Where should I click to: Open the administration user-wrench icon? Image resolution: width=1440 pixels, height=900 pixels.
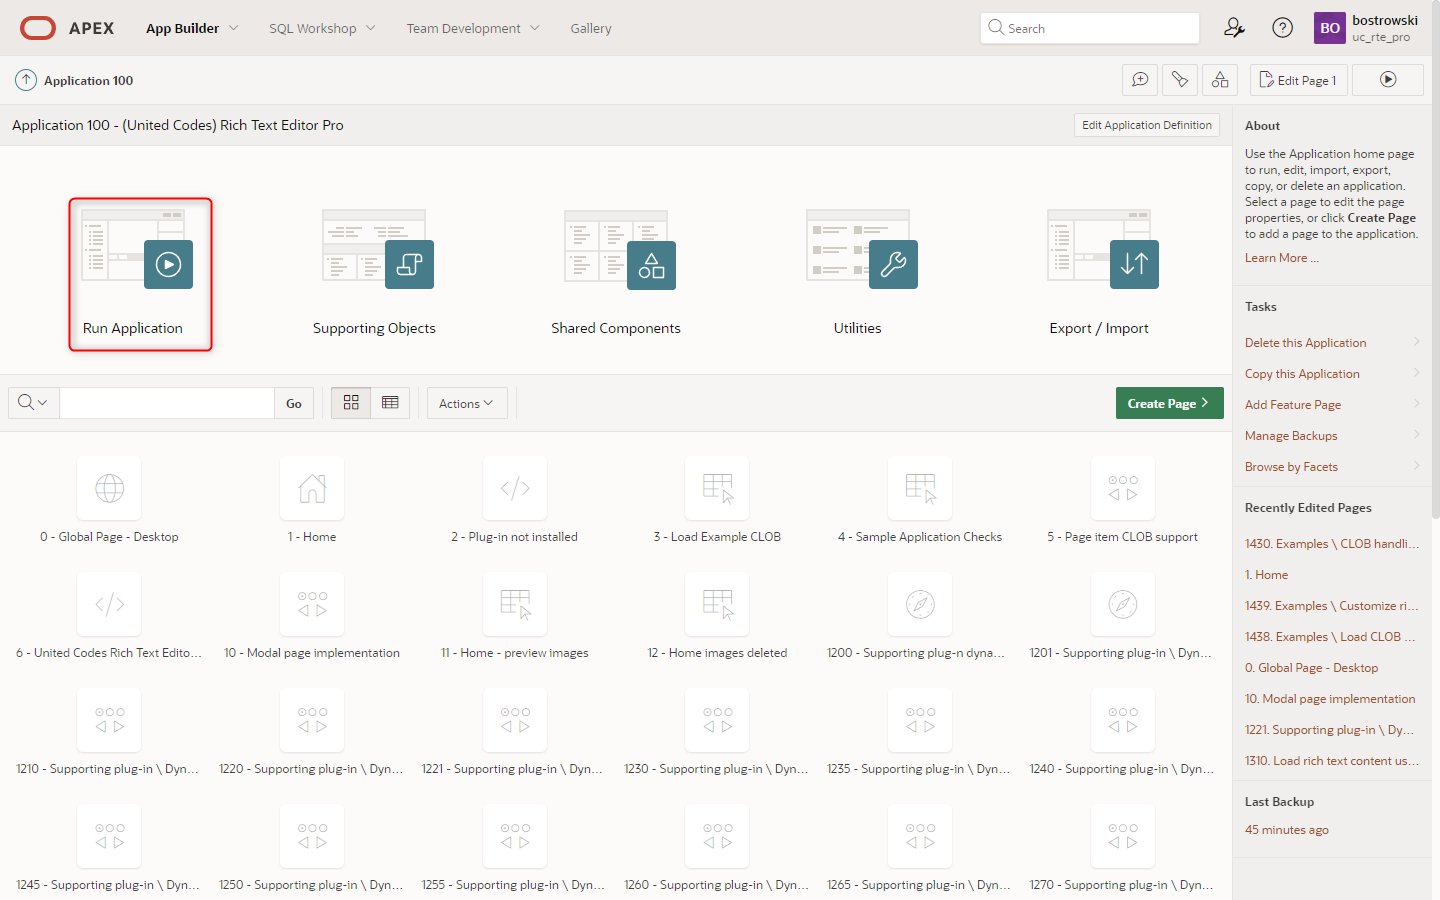[x=1234, y=28]
